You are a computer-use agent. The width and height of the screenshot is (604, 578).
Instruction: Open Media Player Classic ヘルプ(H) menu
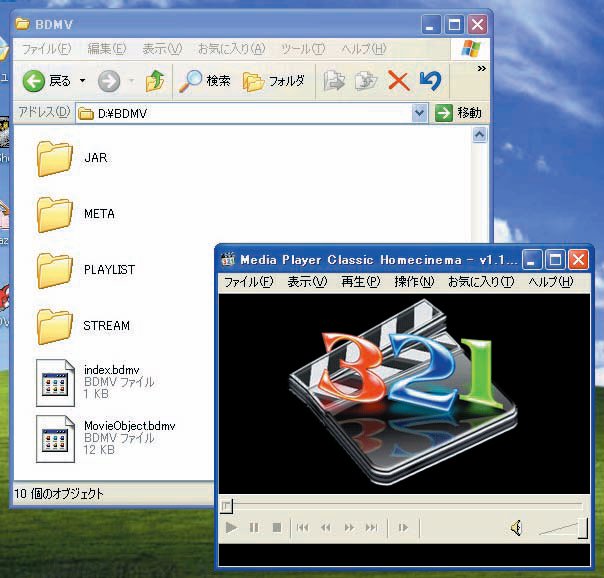550,282
